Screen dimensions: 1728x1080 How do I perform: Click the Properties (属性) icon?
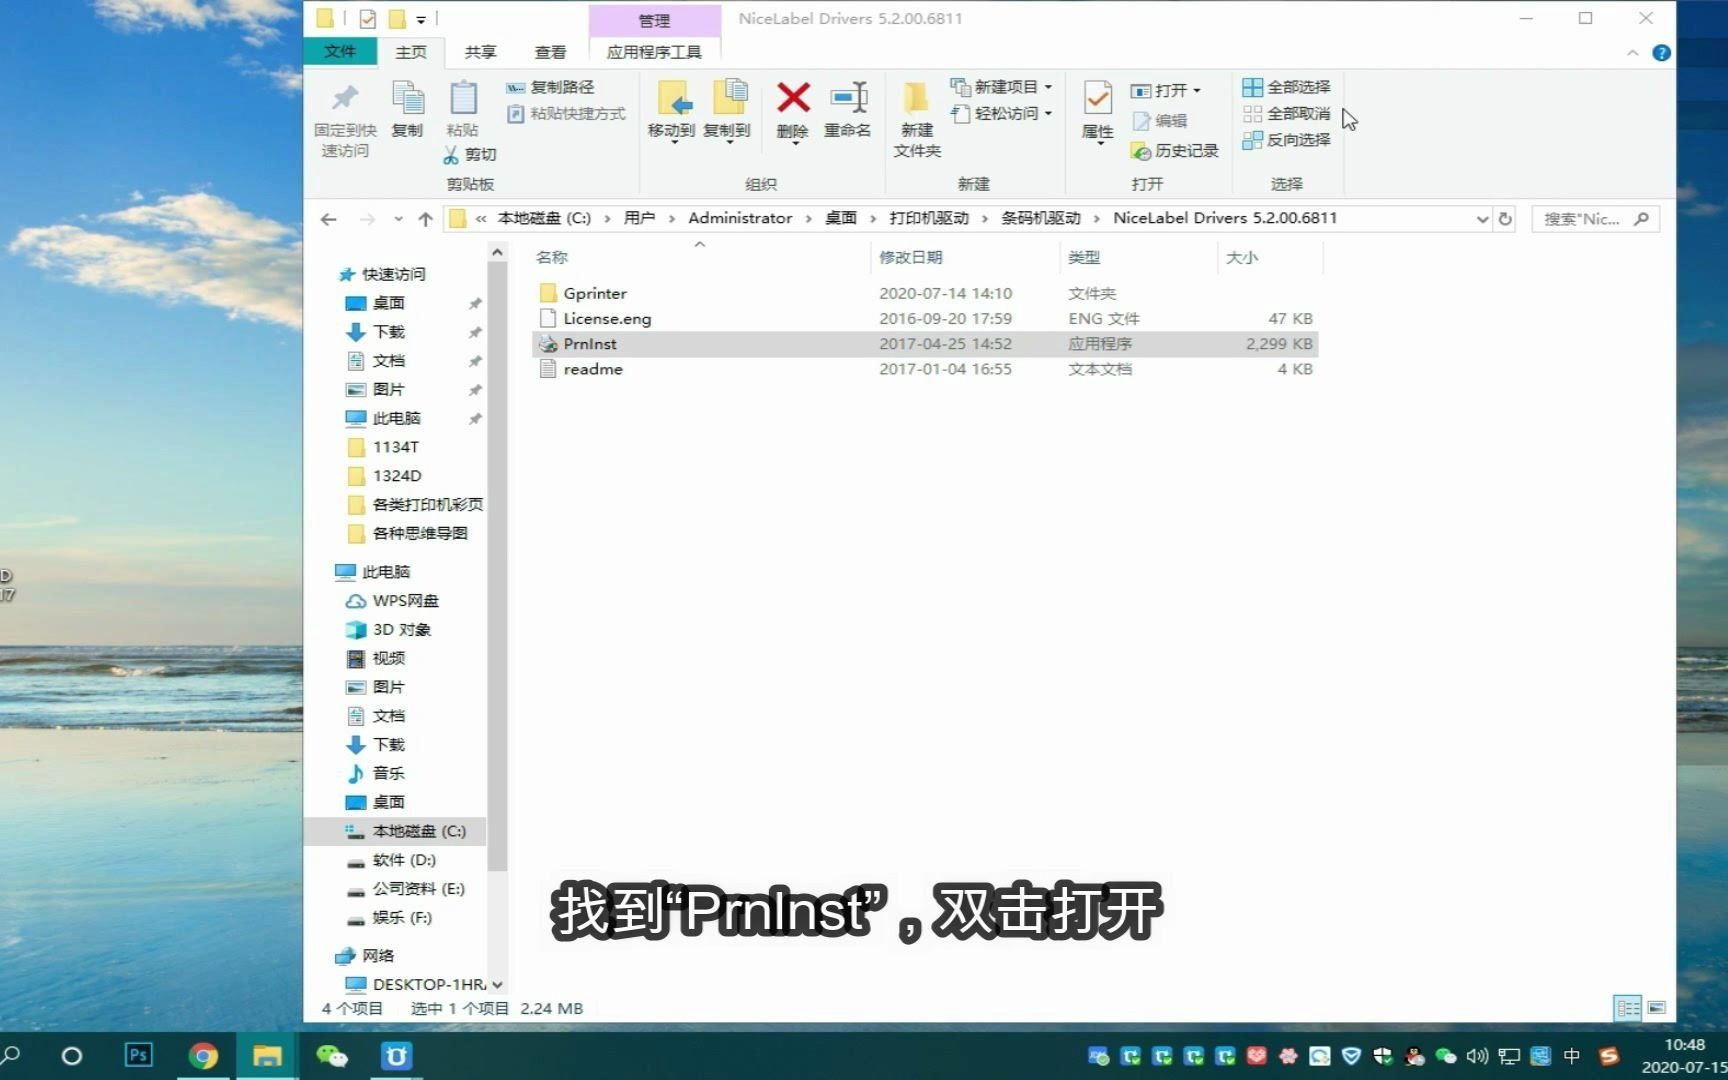coord(1097,98)
